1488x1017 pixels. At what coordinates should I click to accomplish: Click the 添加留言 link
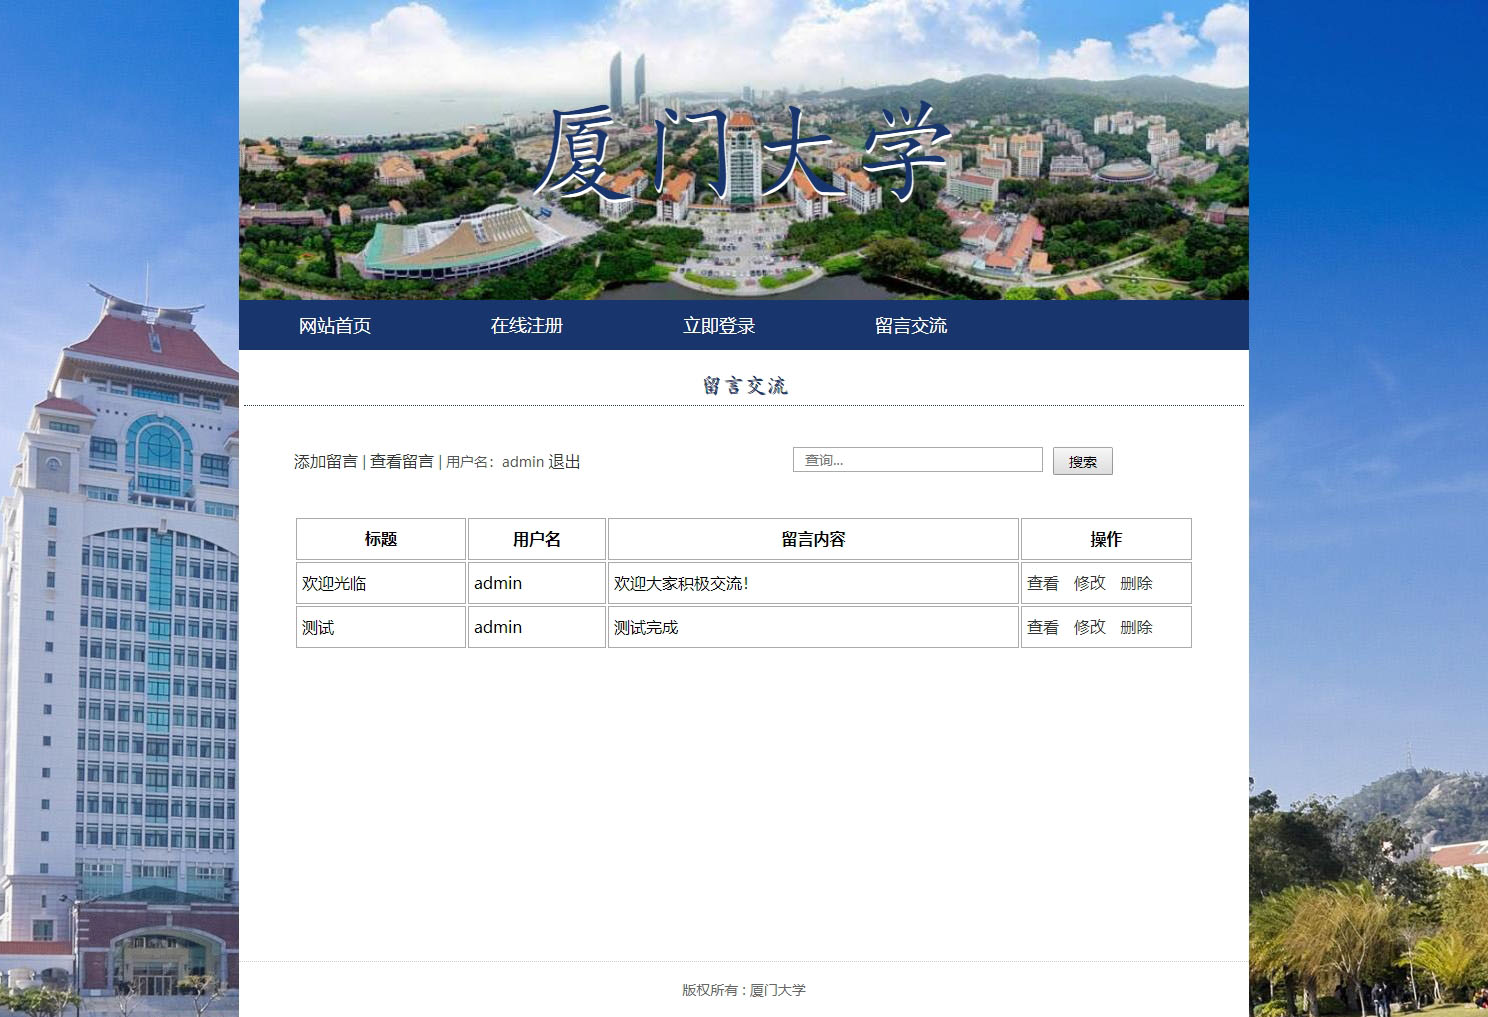326,461
